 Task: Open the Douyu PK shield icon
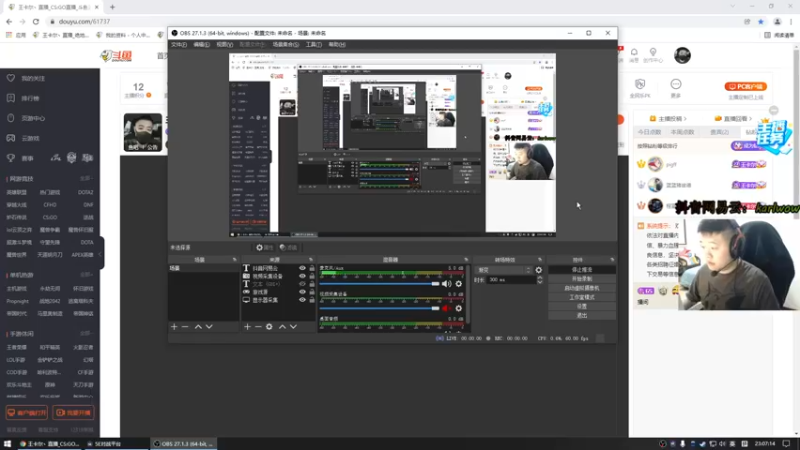(640, 87)
